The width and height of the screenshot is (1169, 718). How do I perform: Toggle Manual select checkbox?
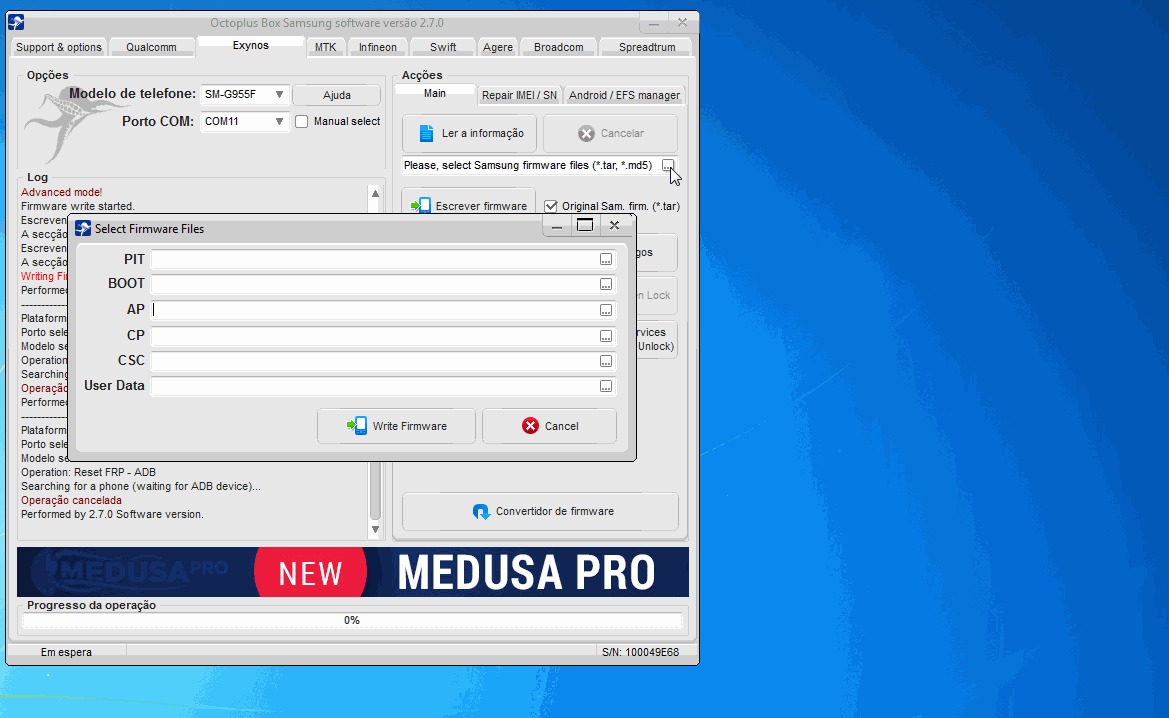(302, 122)
